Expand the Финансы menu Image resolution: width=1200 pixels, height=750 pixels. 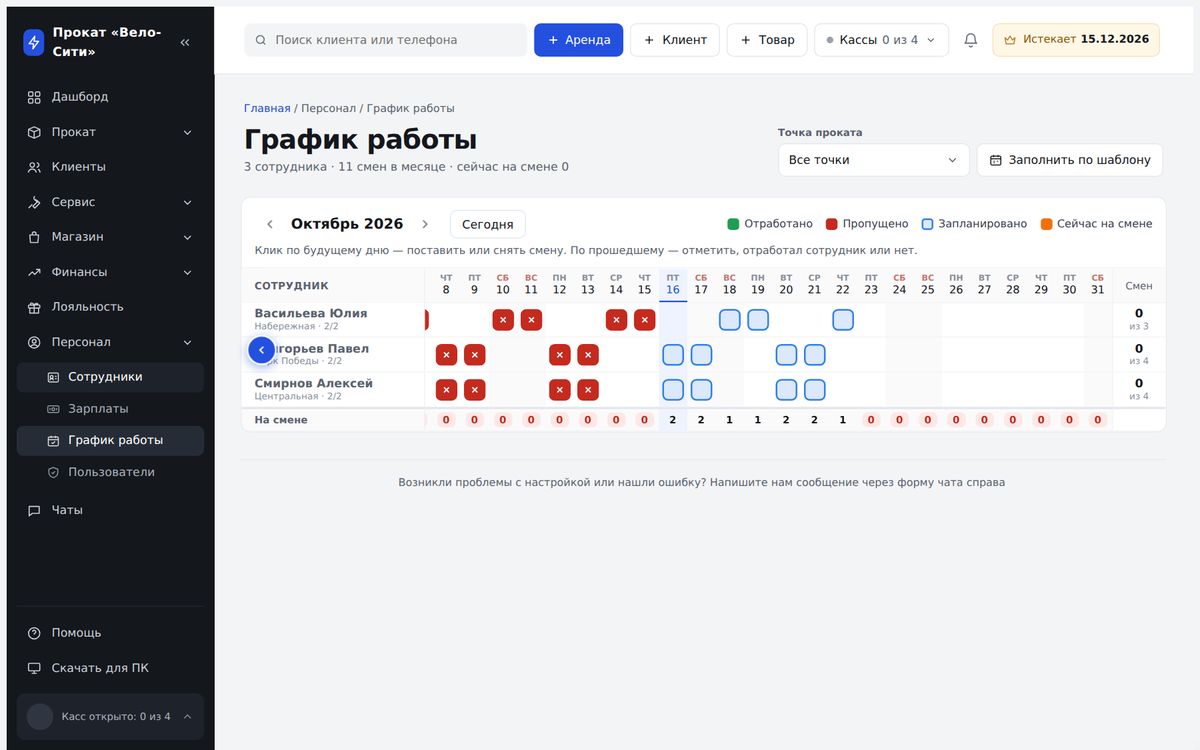click(110, 272)
